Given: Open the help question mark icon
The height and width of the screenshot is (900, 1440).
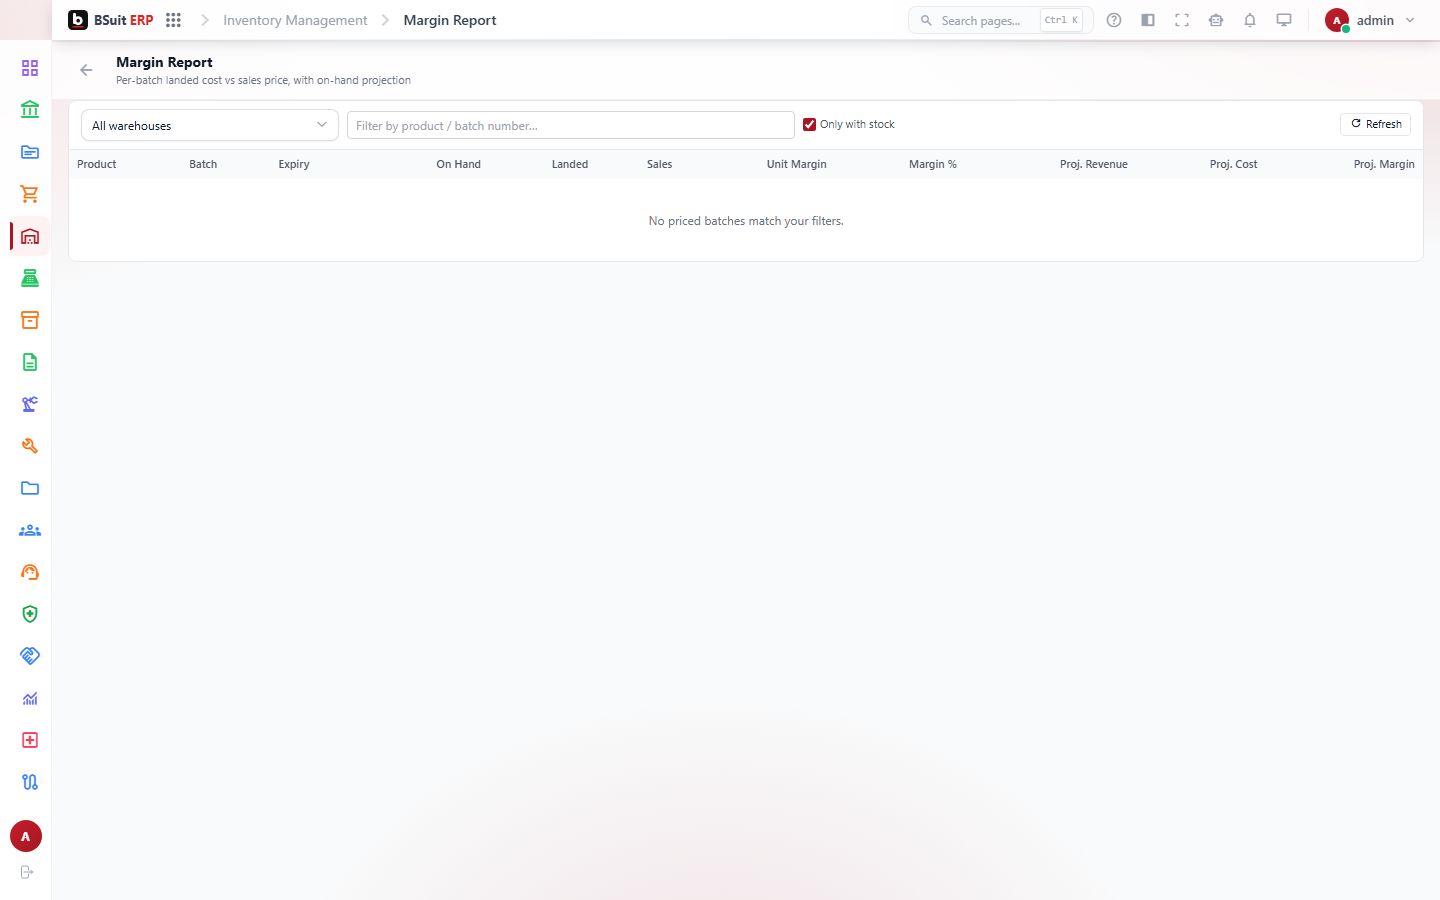Looking at the screenshot, I should (x=1114, y=20).
